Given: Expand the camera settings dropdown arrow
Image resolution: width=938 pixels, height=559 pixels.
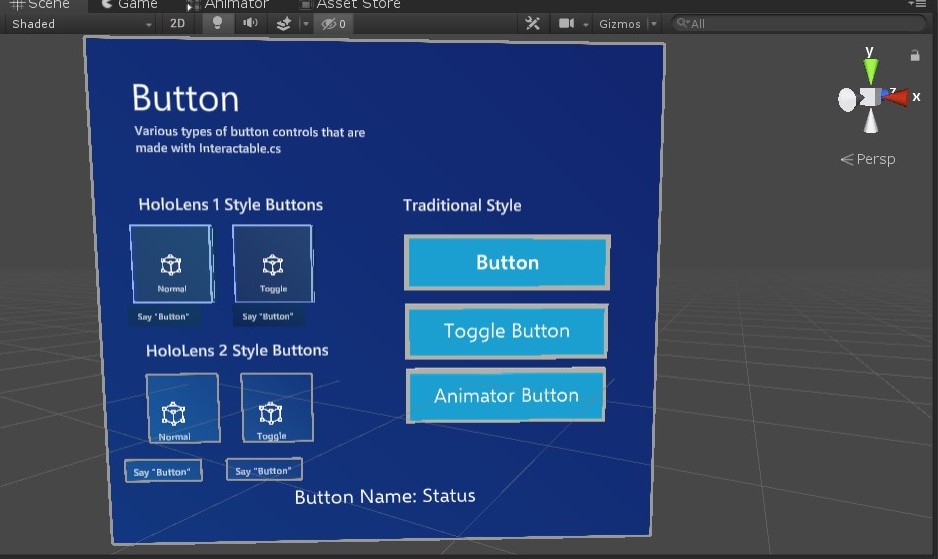Looking at the screenshot, I should coord(586,25).
